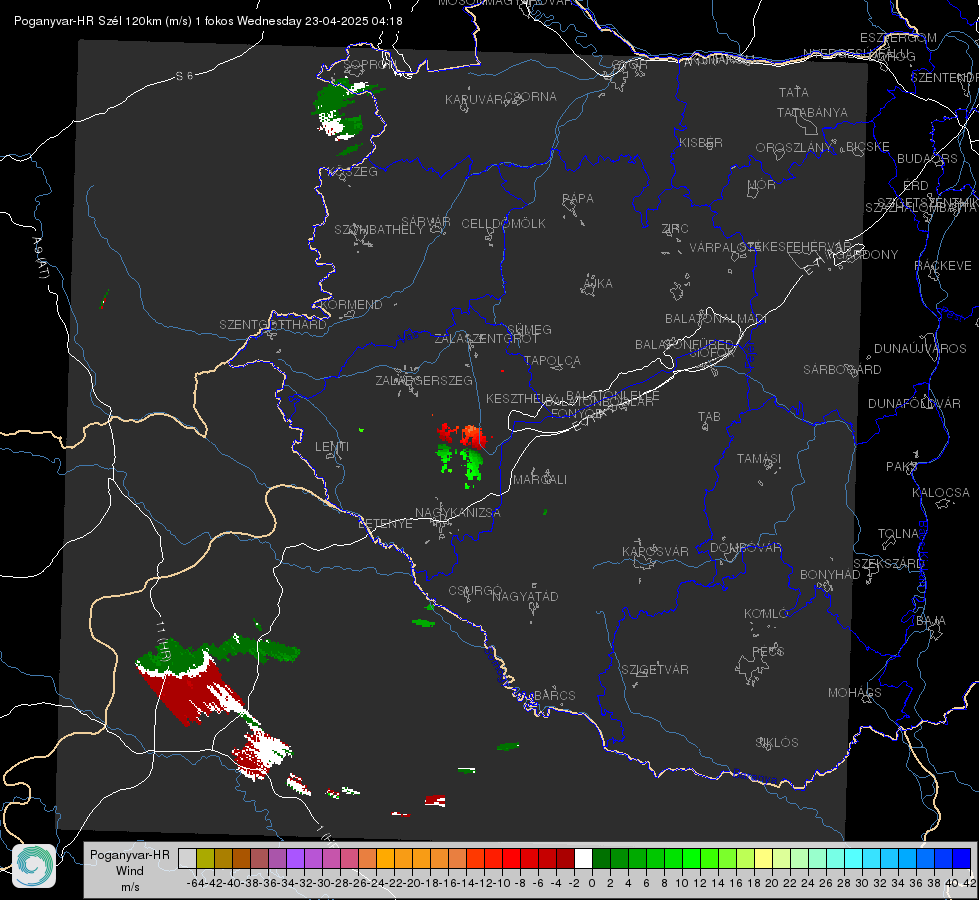Image resolution: width=979 pixels, height=900 pixels.
Task: Choose the olive swatch between -64 and -42
Action: [x=205, y=858]
